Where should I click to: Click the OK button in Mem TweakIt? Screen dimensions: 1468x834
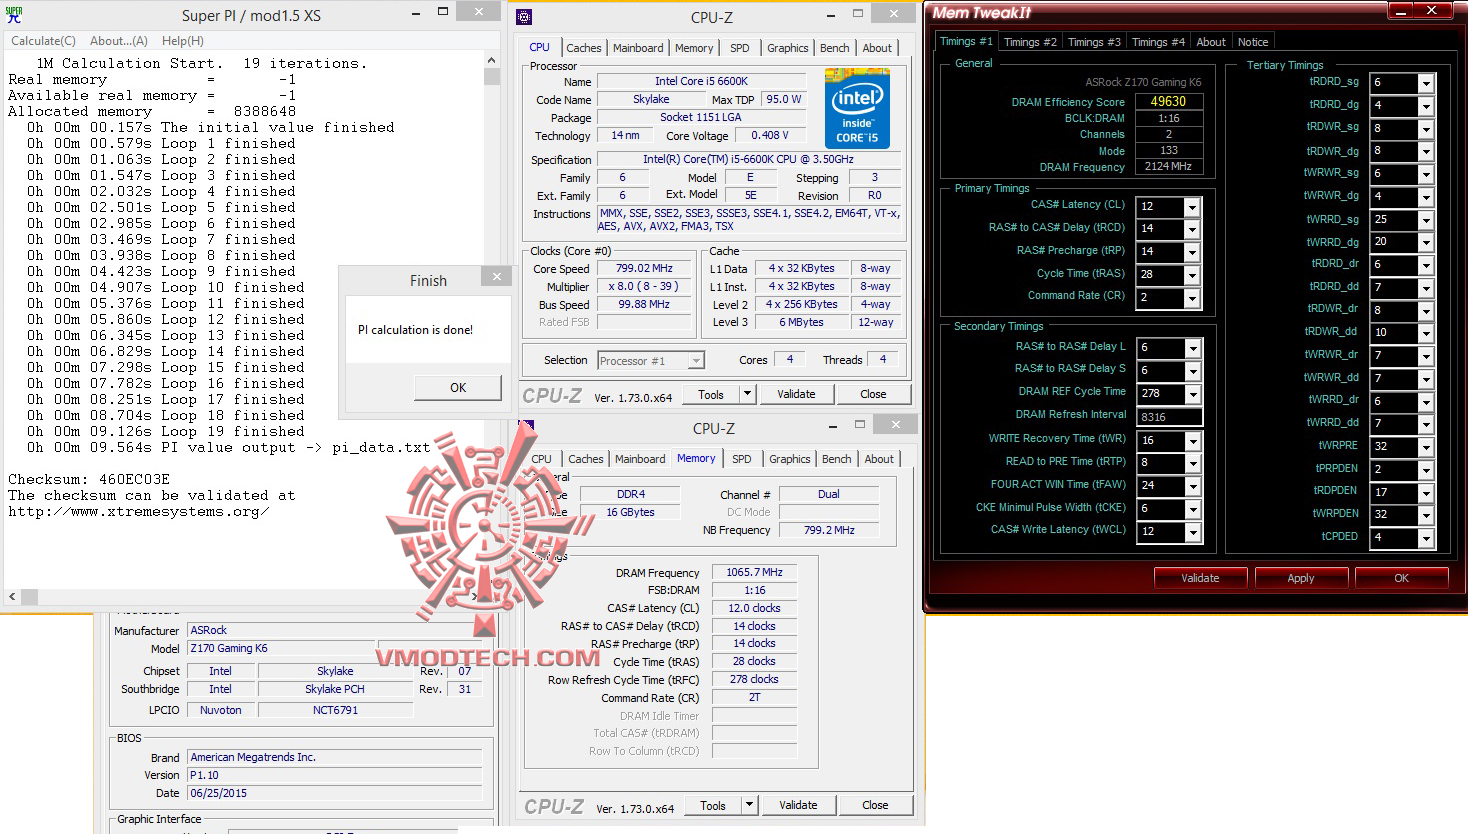point(1401,578)
